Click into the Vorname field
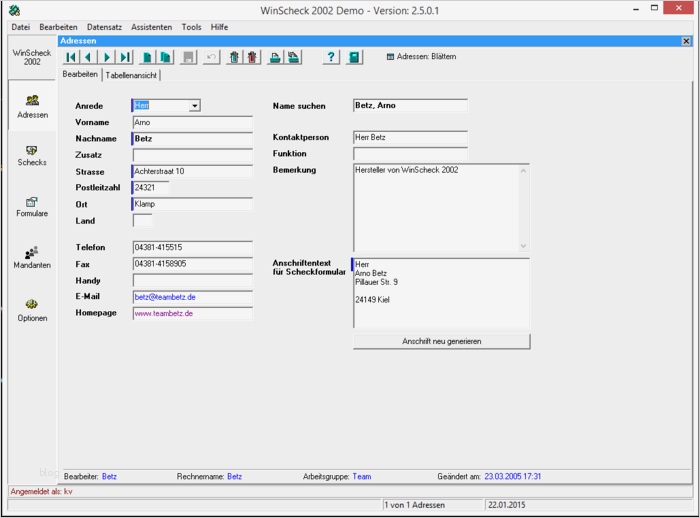 (x=192, y=122)
